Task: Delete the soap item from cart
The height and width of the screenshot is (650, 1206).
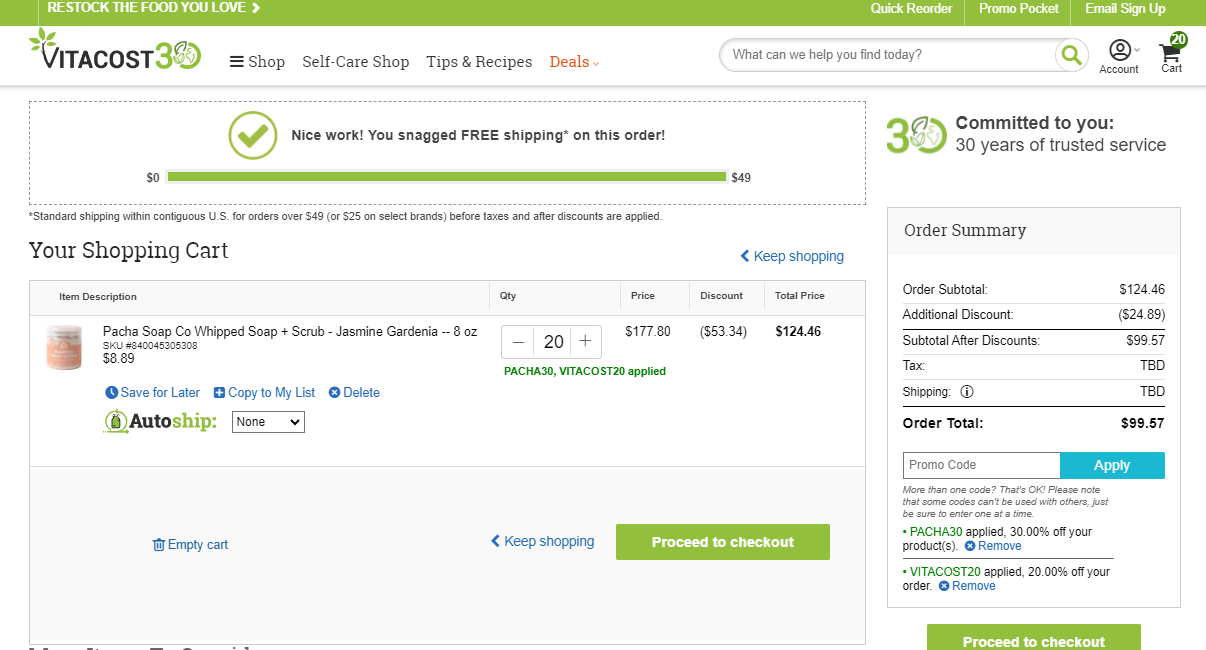Action: [354, 393]
